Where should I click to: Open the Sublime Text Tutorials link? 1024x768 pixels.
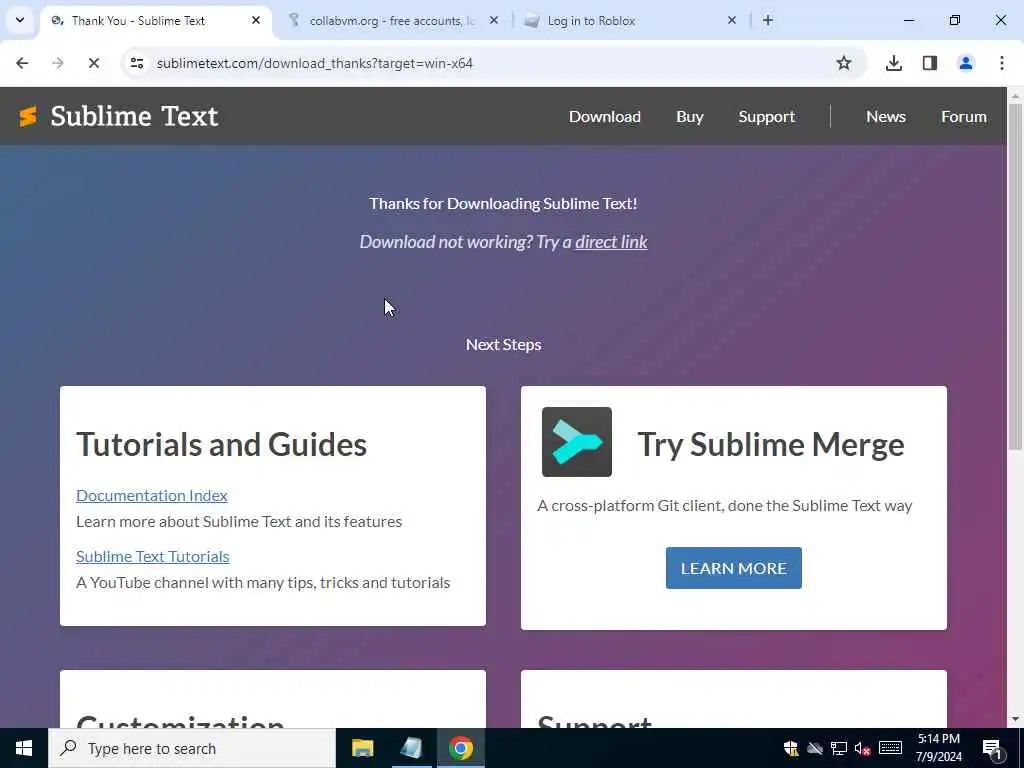coord(153,556)
